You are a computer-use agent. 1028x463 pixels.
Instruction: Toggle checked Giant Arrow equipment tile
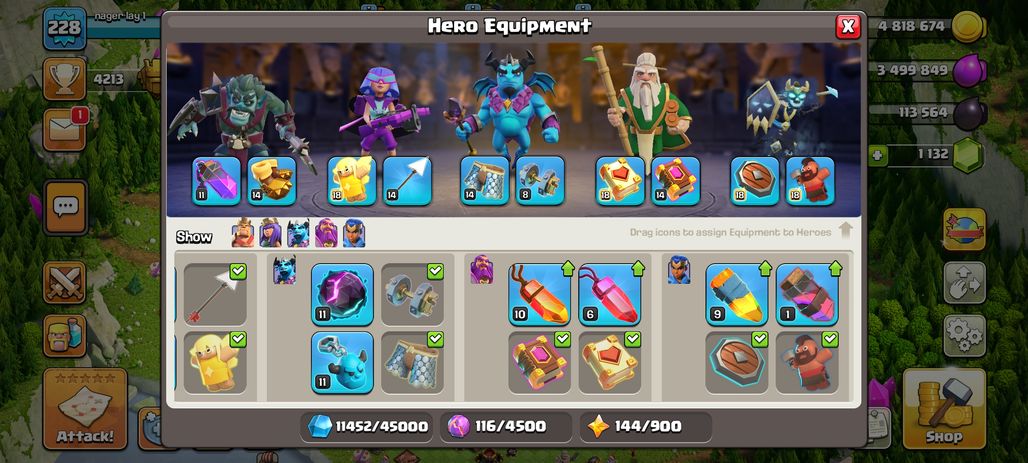click(x=215, y=294)
